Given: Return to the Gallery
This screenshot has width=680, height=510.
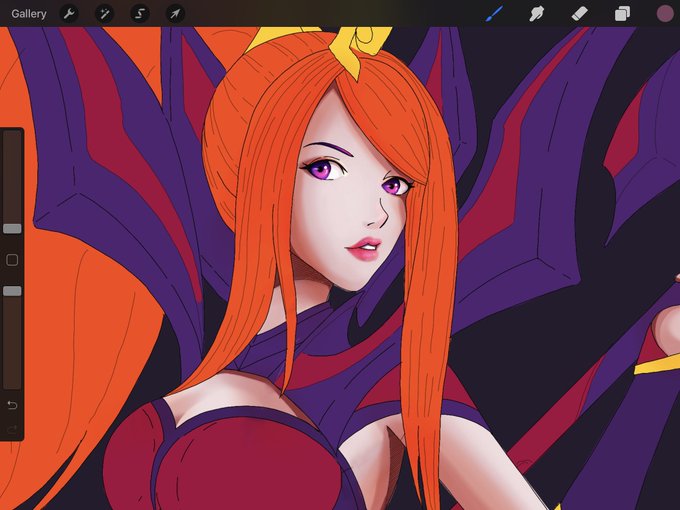Looking at the screenshot, I should (x=29, y=14).
